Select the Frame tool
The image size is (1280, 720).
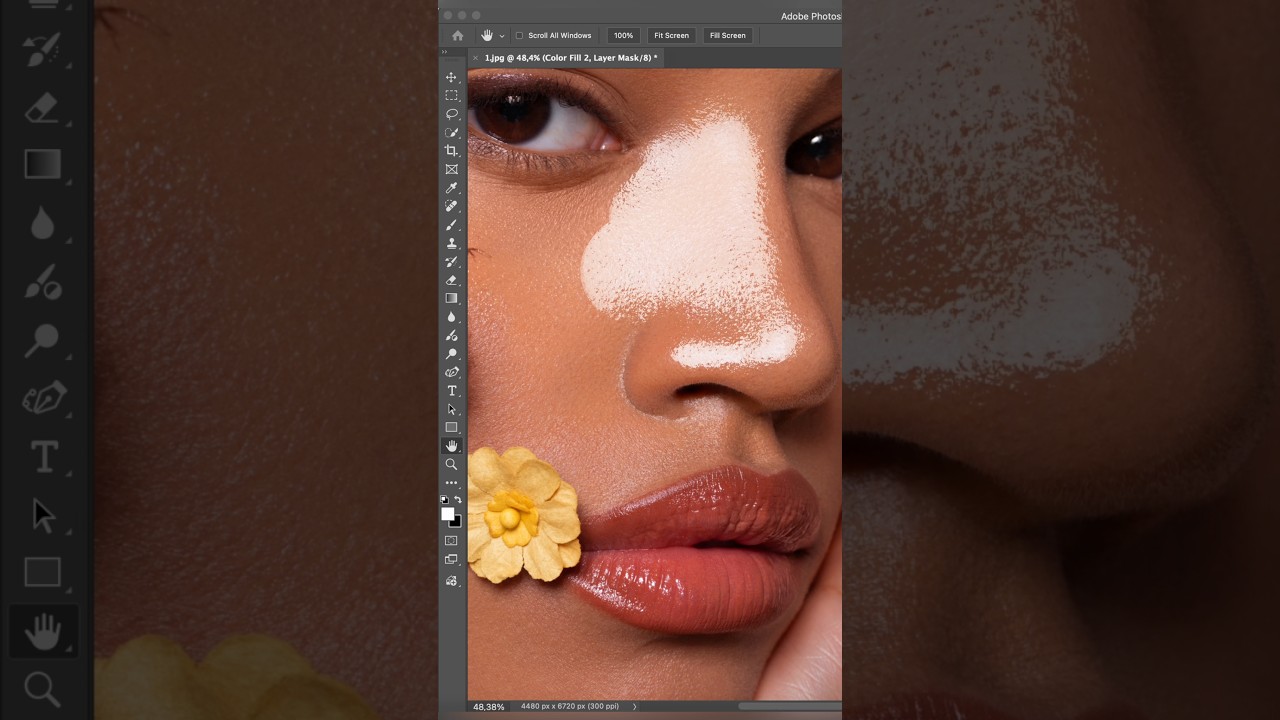451,169
